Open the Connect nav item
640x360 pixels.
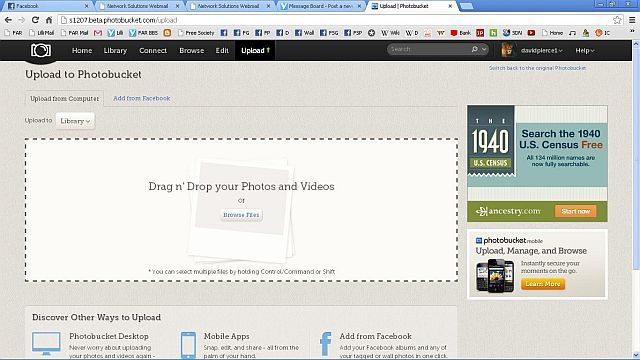153,51
